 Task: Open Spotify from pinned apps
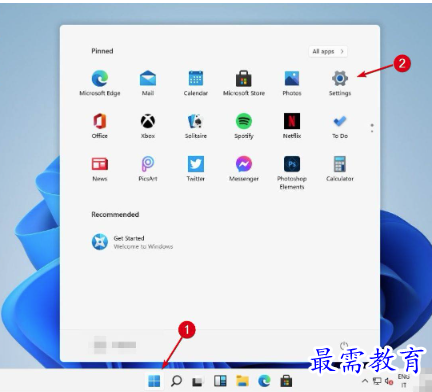coord(244,126)
